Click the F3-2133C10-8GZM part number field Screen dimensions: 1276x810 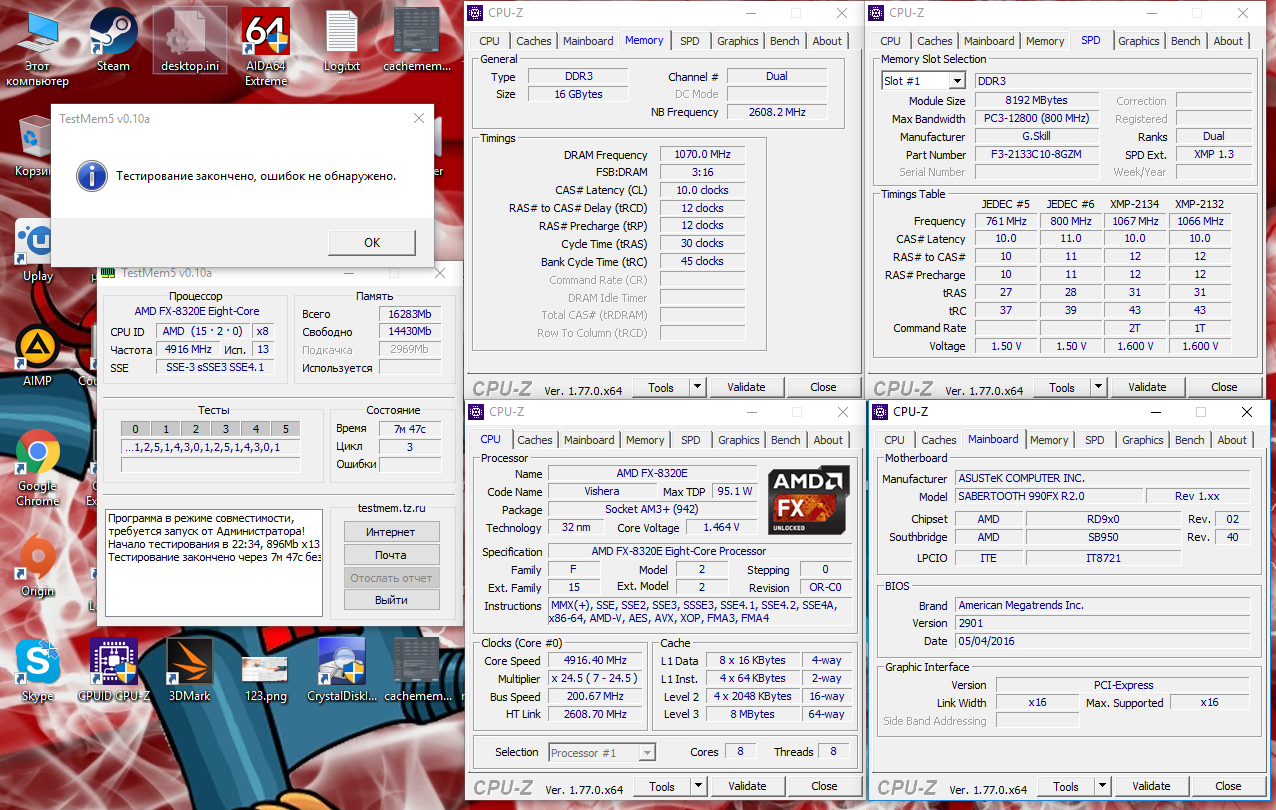[1036, 155]
